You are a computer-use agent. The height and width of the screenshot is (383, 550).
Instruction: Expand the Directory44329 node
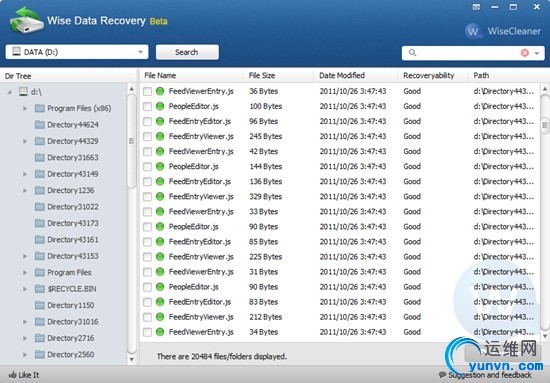pos(25,141)
